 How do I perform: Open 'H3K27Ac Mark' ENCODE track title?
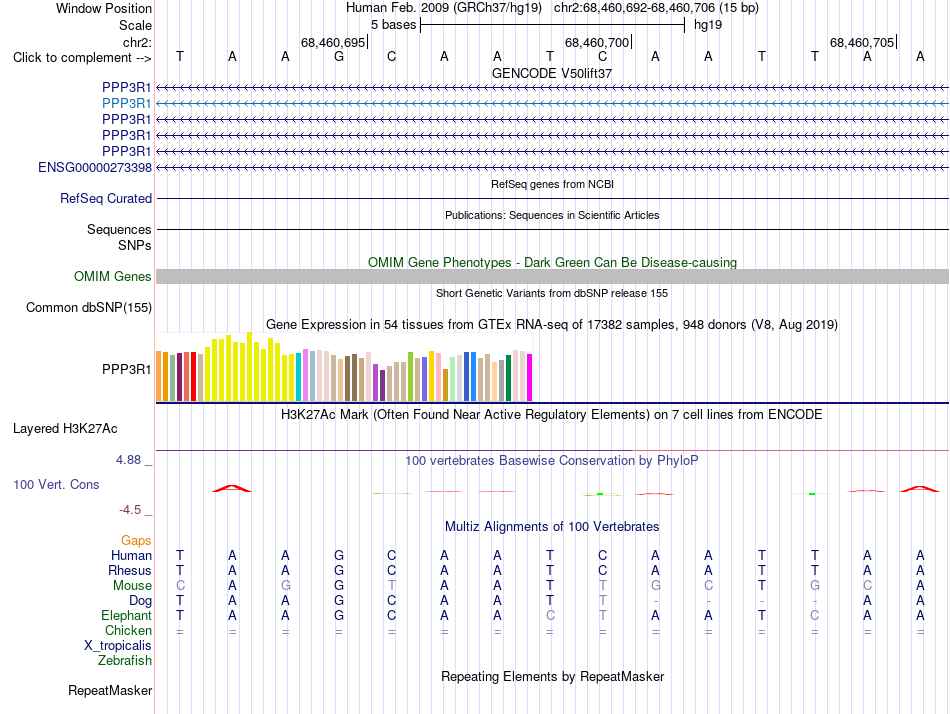coord(552,415)
